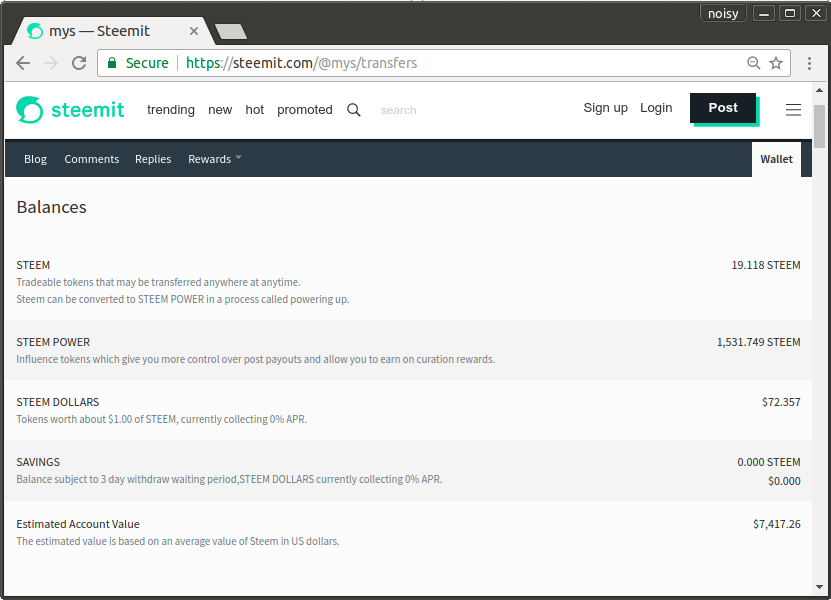
Task: Click the 19.118 STEEM balance
Action: 766,265
